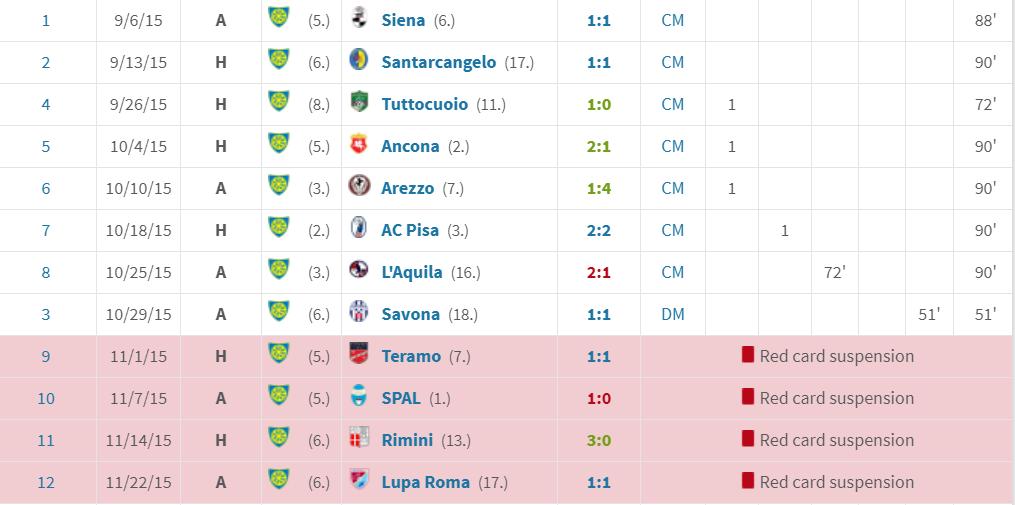Click the Siena club crest icon
This screenshot has width=1015, height=505.
359,19
